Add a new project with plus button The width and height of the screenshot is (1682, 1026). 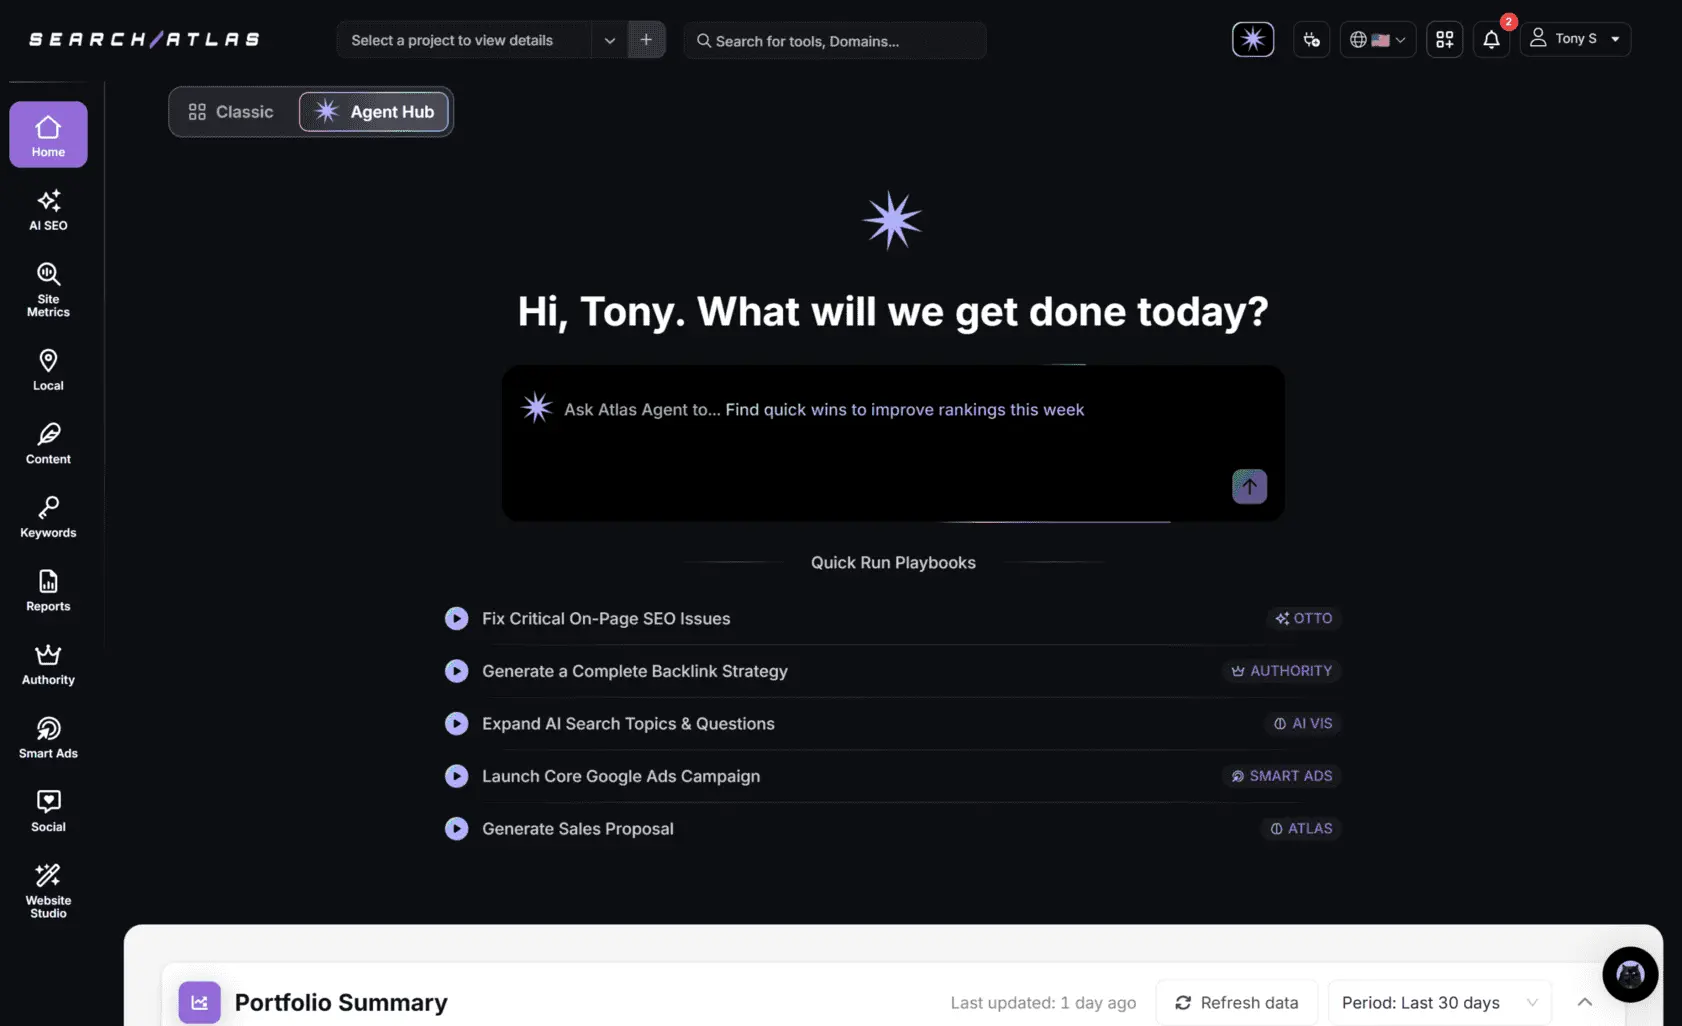pyautogui.click(x=646, y=40)
